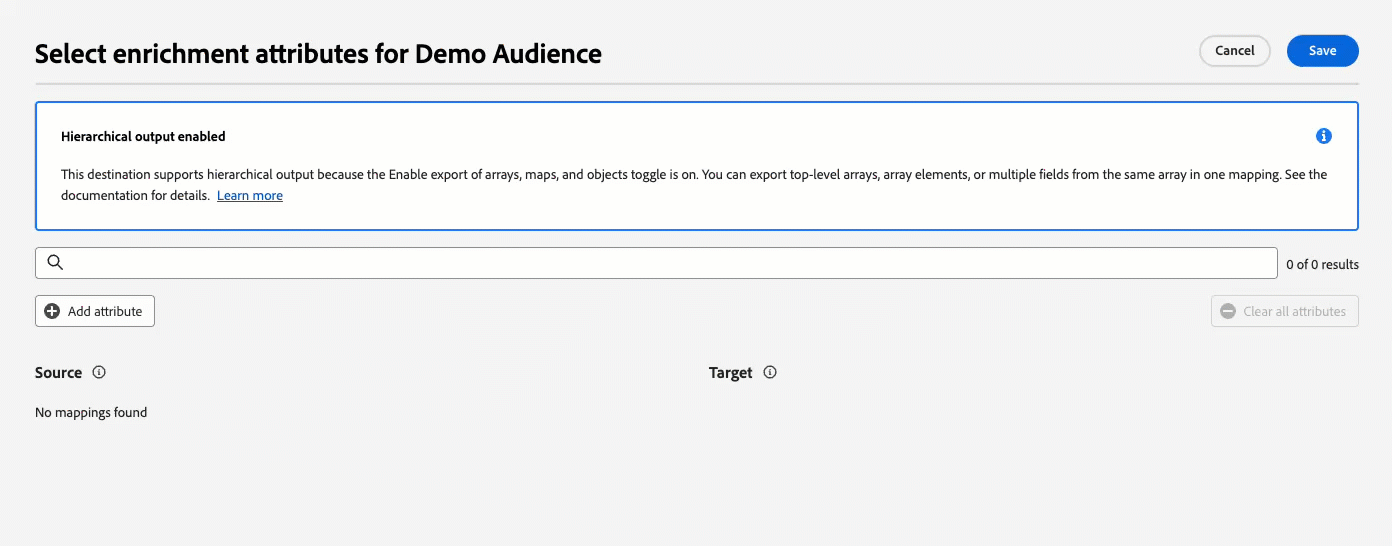Click the plus icon in Add attribute

[x=52, y=311]
